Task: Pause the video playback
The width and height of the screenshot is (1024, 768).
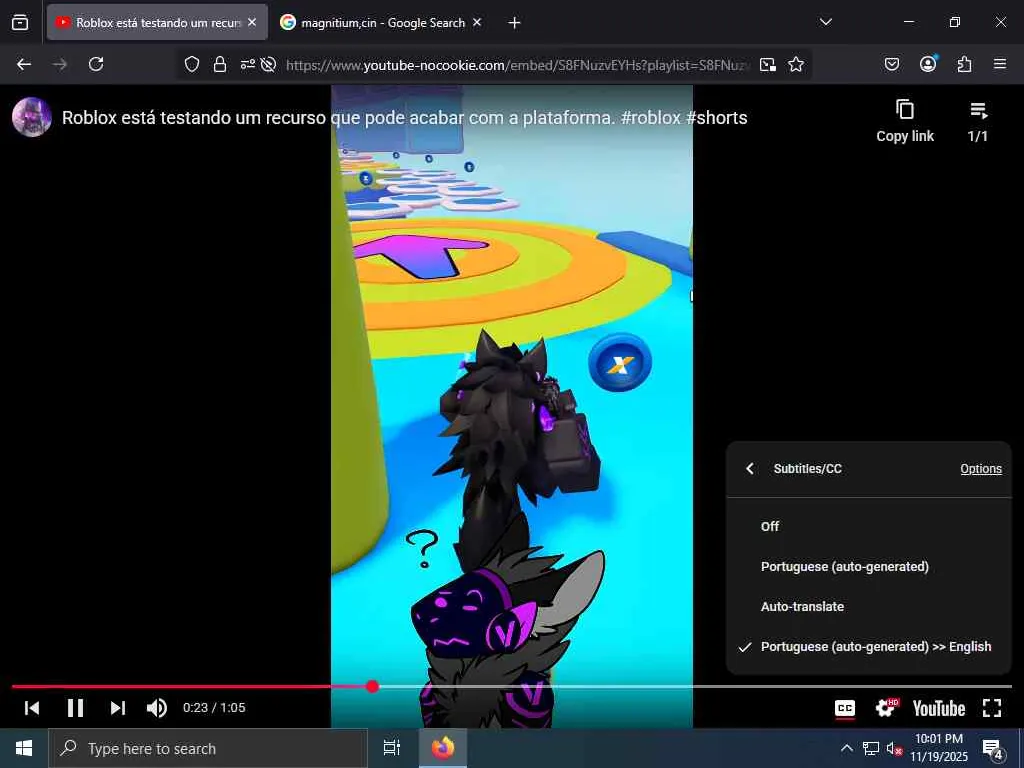Action: (75, 708)
